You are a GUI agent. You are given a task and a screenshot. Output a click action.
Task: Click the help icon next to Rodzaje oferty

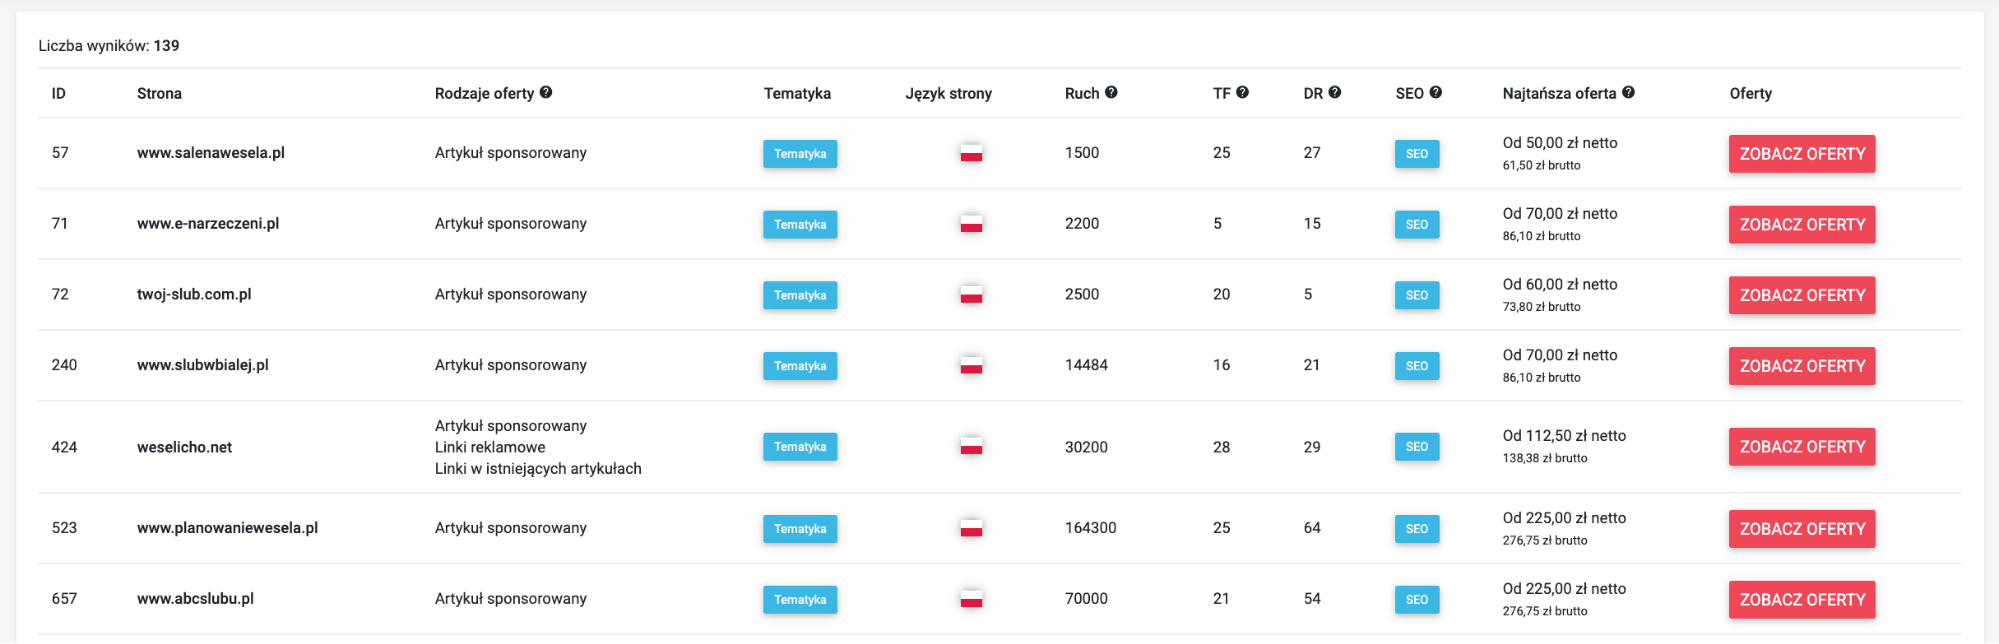click(546, 92)
